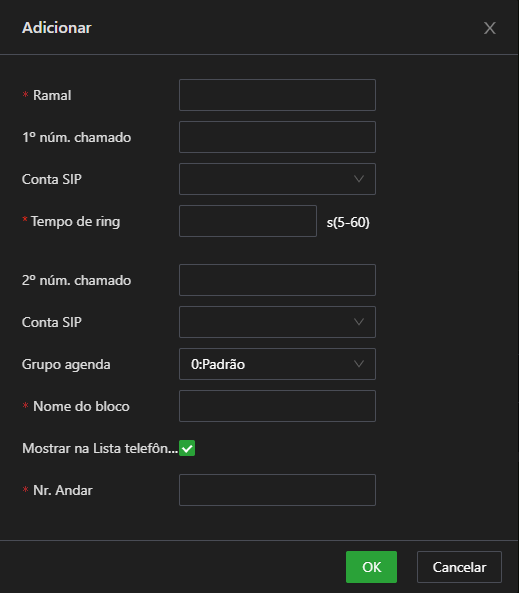Click the 1º núm. chamado text box

pos(277,137)
